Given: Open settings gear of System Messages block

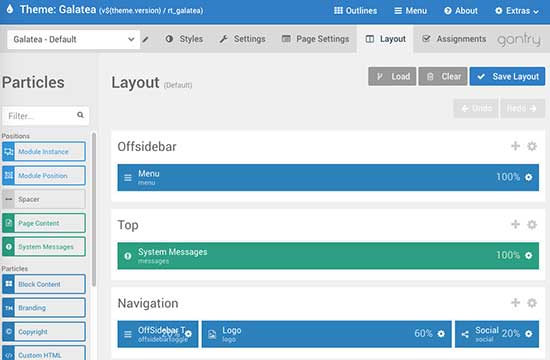Looking at the screenshot, I should [x=529, y=256].
